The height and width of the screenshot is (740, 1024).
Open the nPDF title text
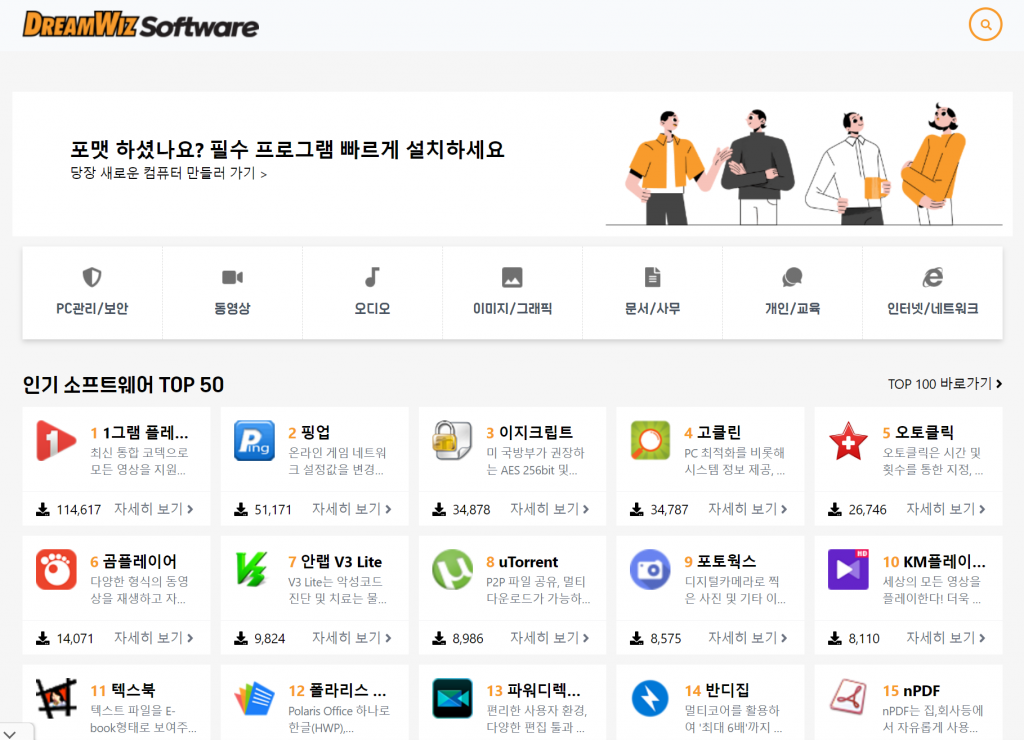pos(921,690)
